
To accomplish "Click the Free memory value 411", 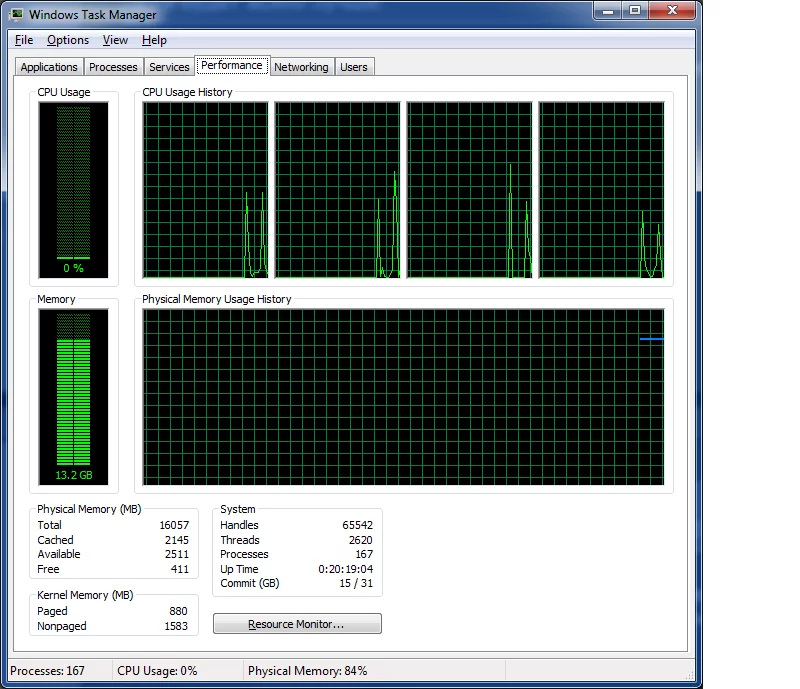I will coord(180,569).
